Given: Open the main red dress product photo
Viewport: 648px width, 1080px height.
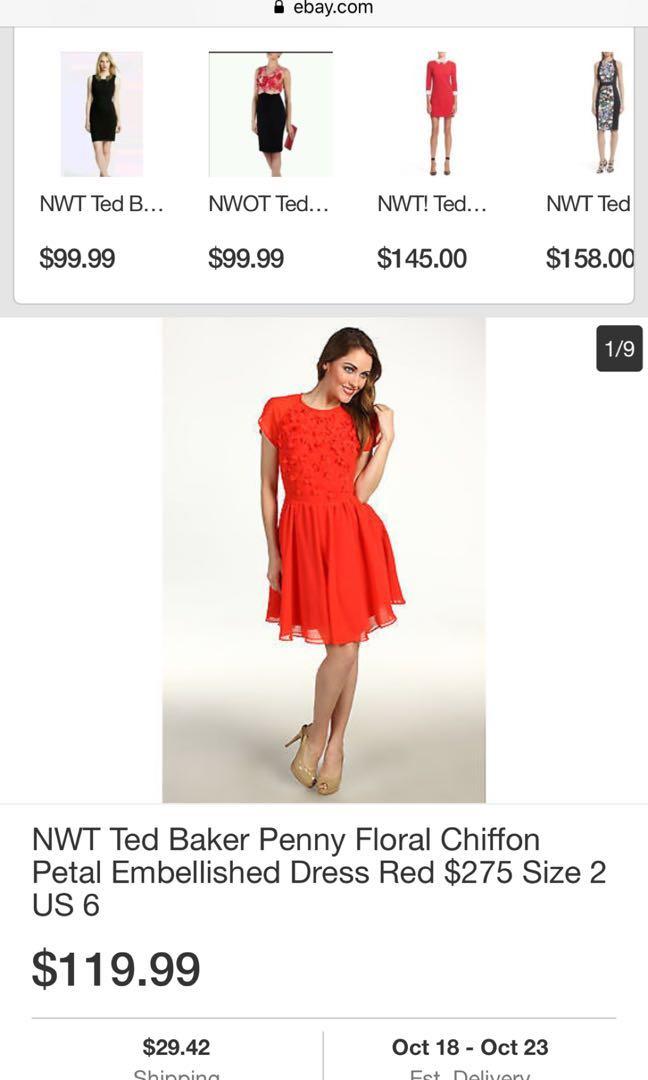Looking at the screenshot, I should click(x=324, y=560).
